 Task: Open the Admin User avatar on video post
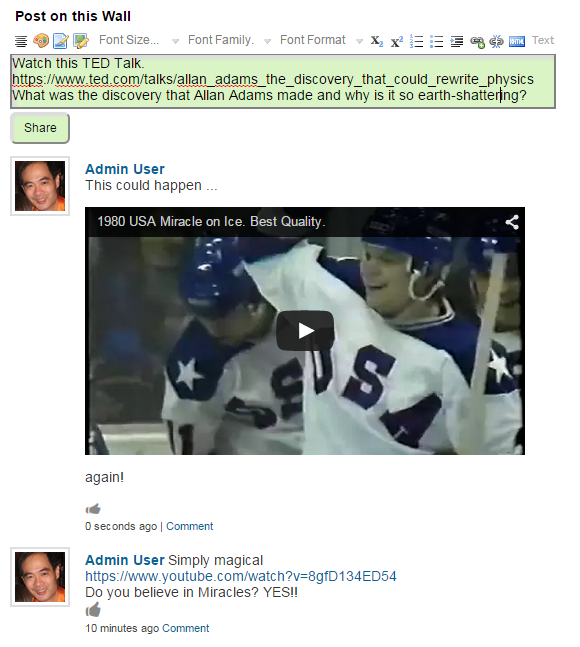coord(40,186)
